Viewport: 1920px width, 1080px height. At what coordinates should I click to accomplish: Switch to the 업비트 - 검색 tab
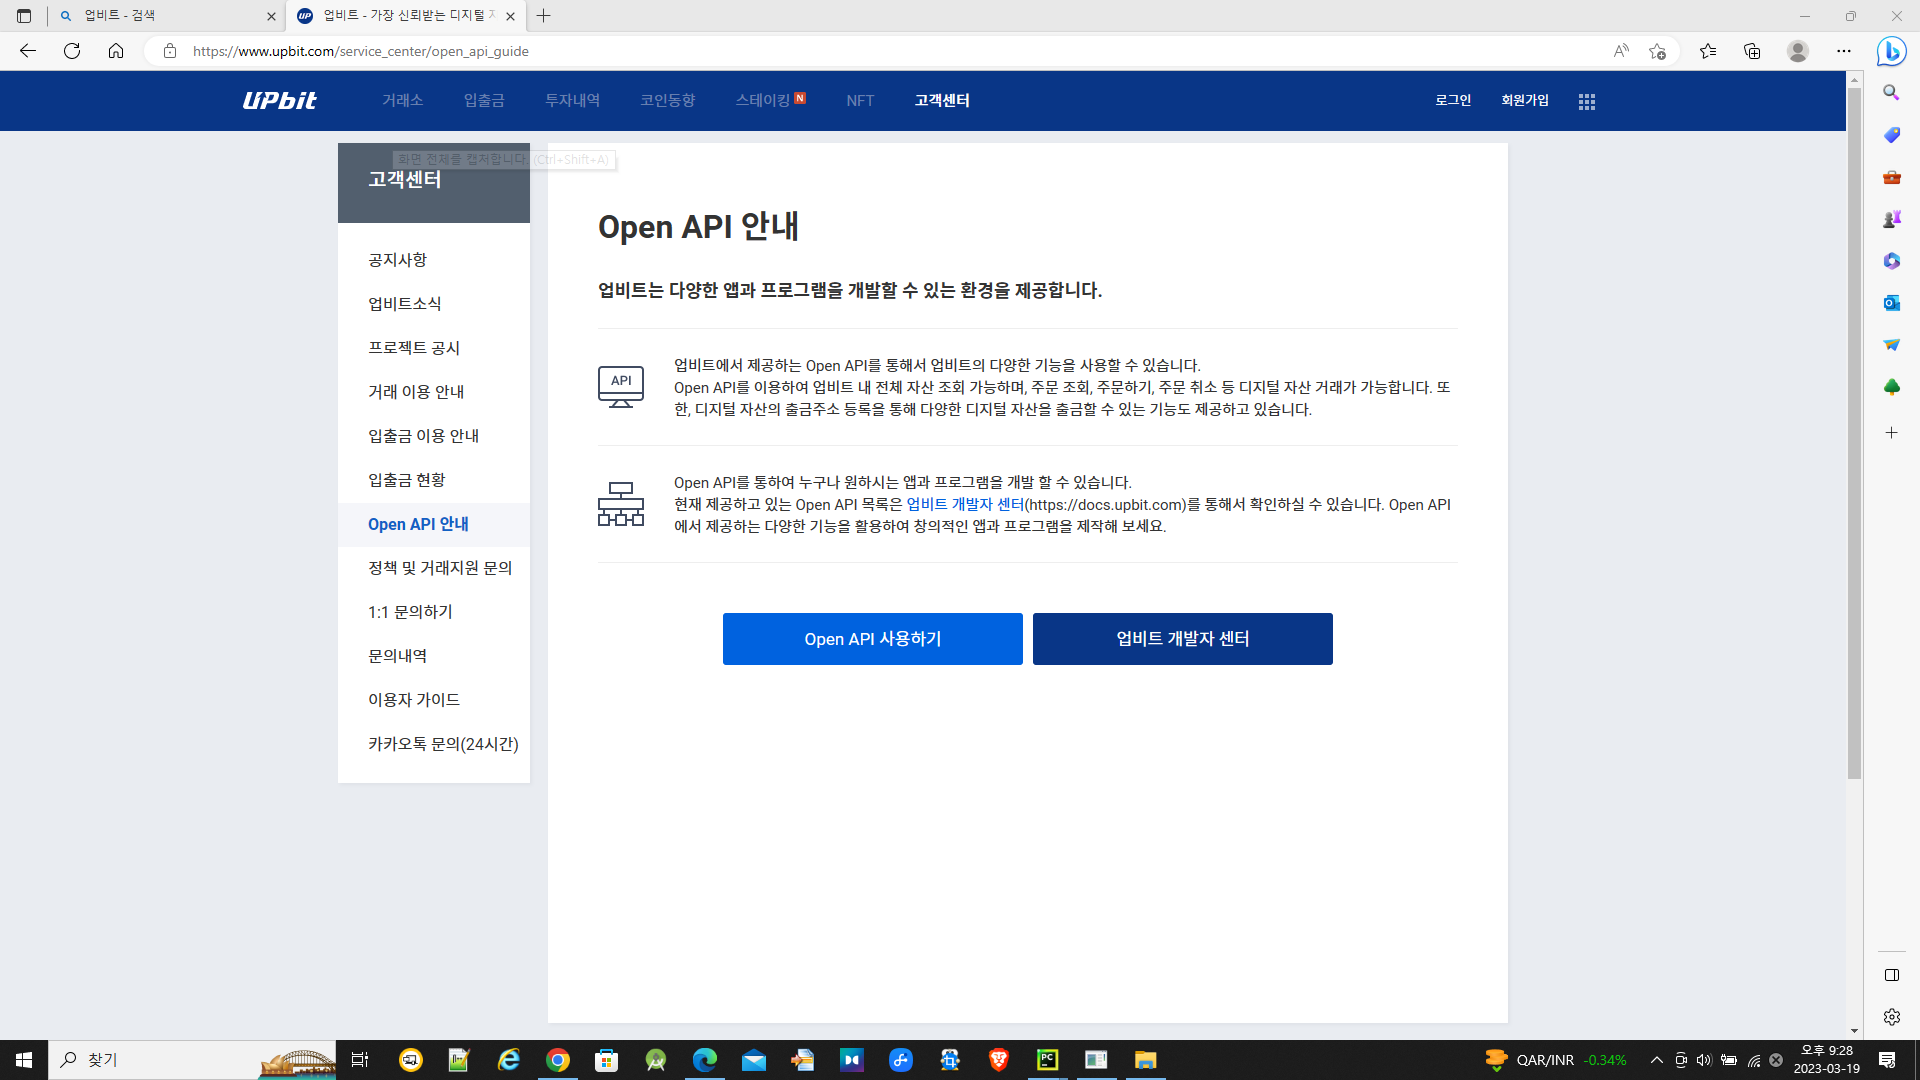(160, 16)
